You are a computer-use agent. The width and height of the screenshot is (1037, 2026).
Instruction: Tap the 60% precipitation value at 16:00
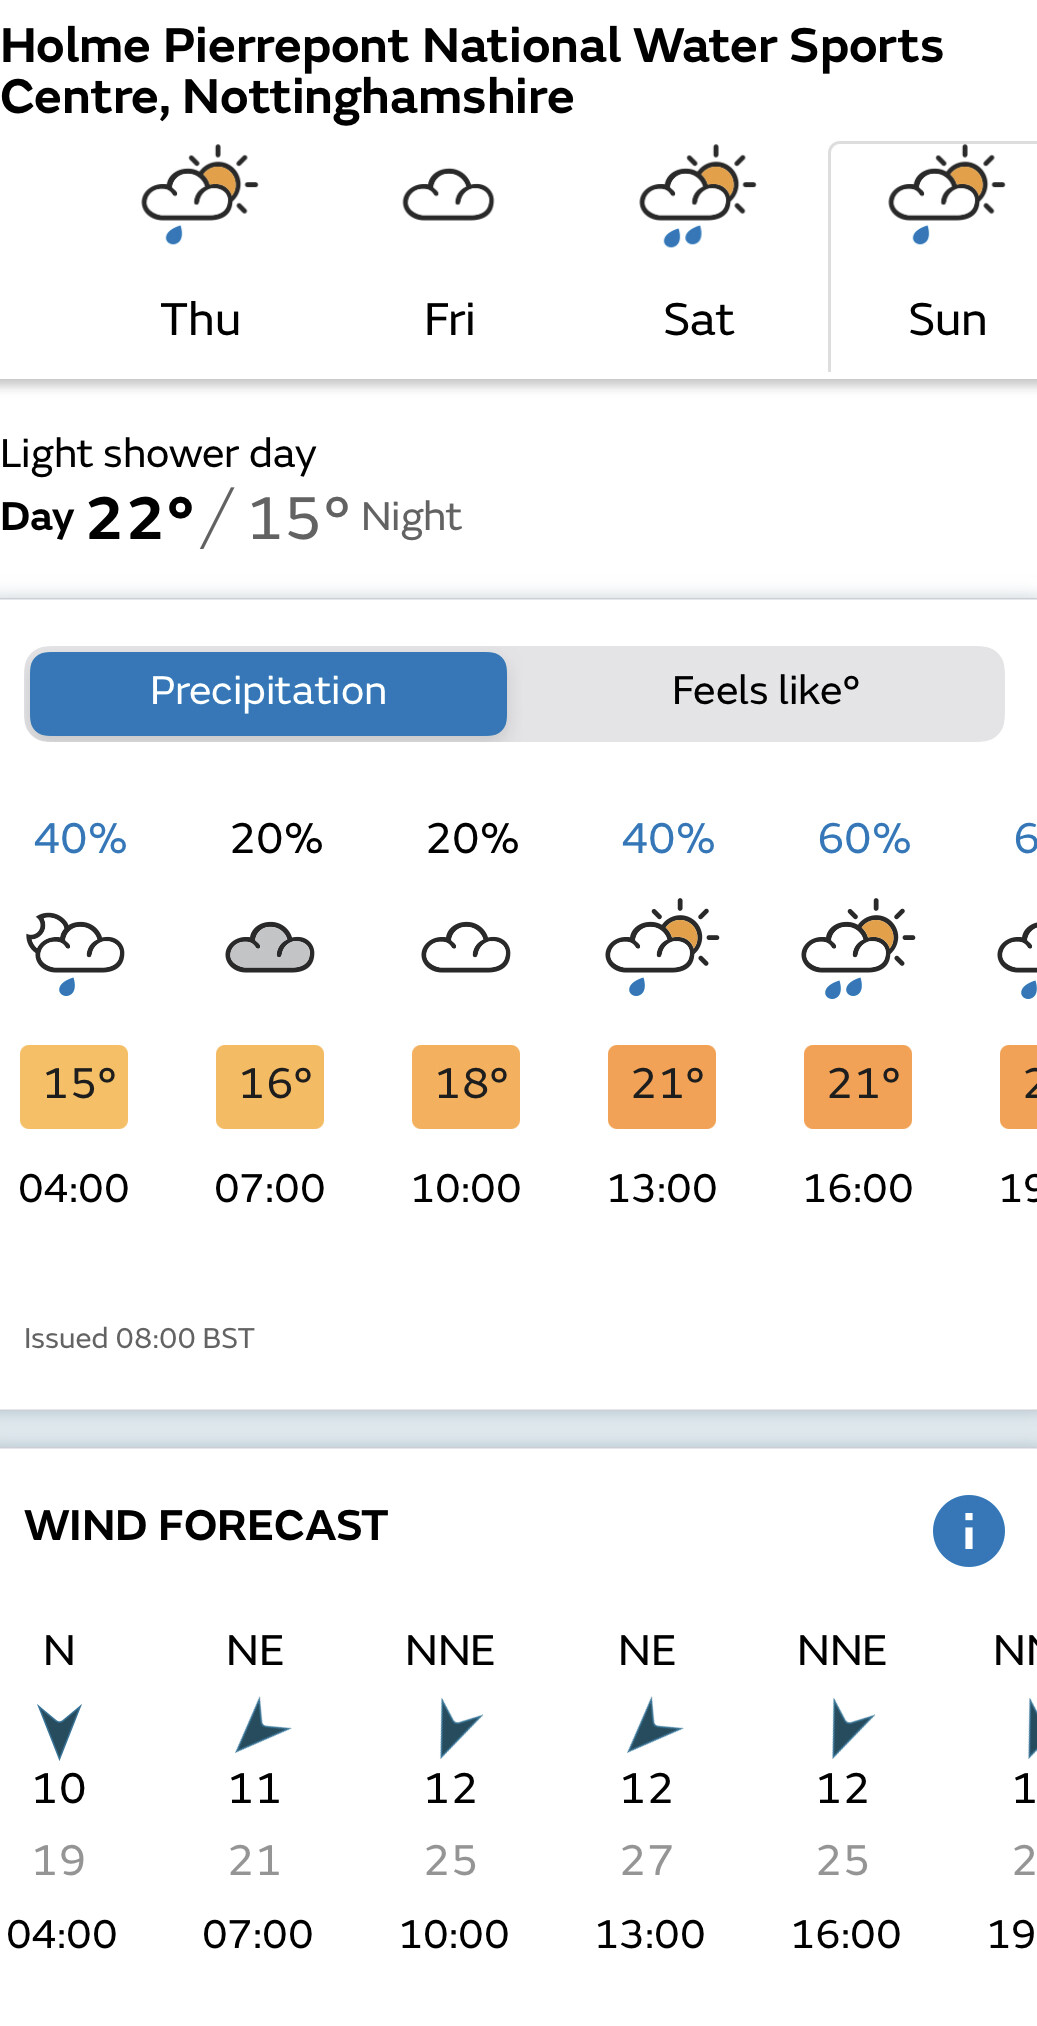864,839
